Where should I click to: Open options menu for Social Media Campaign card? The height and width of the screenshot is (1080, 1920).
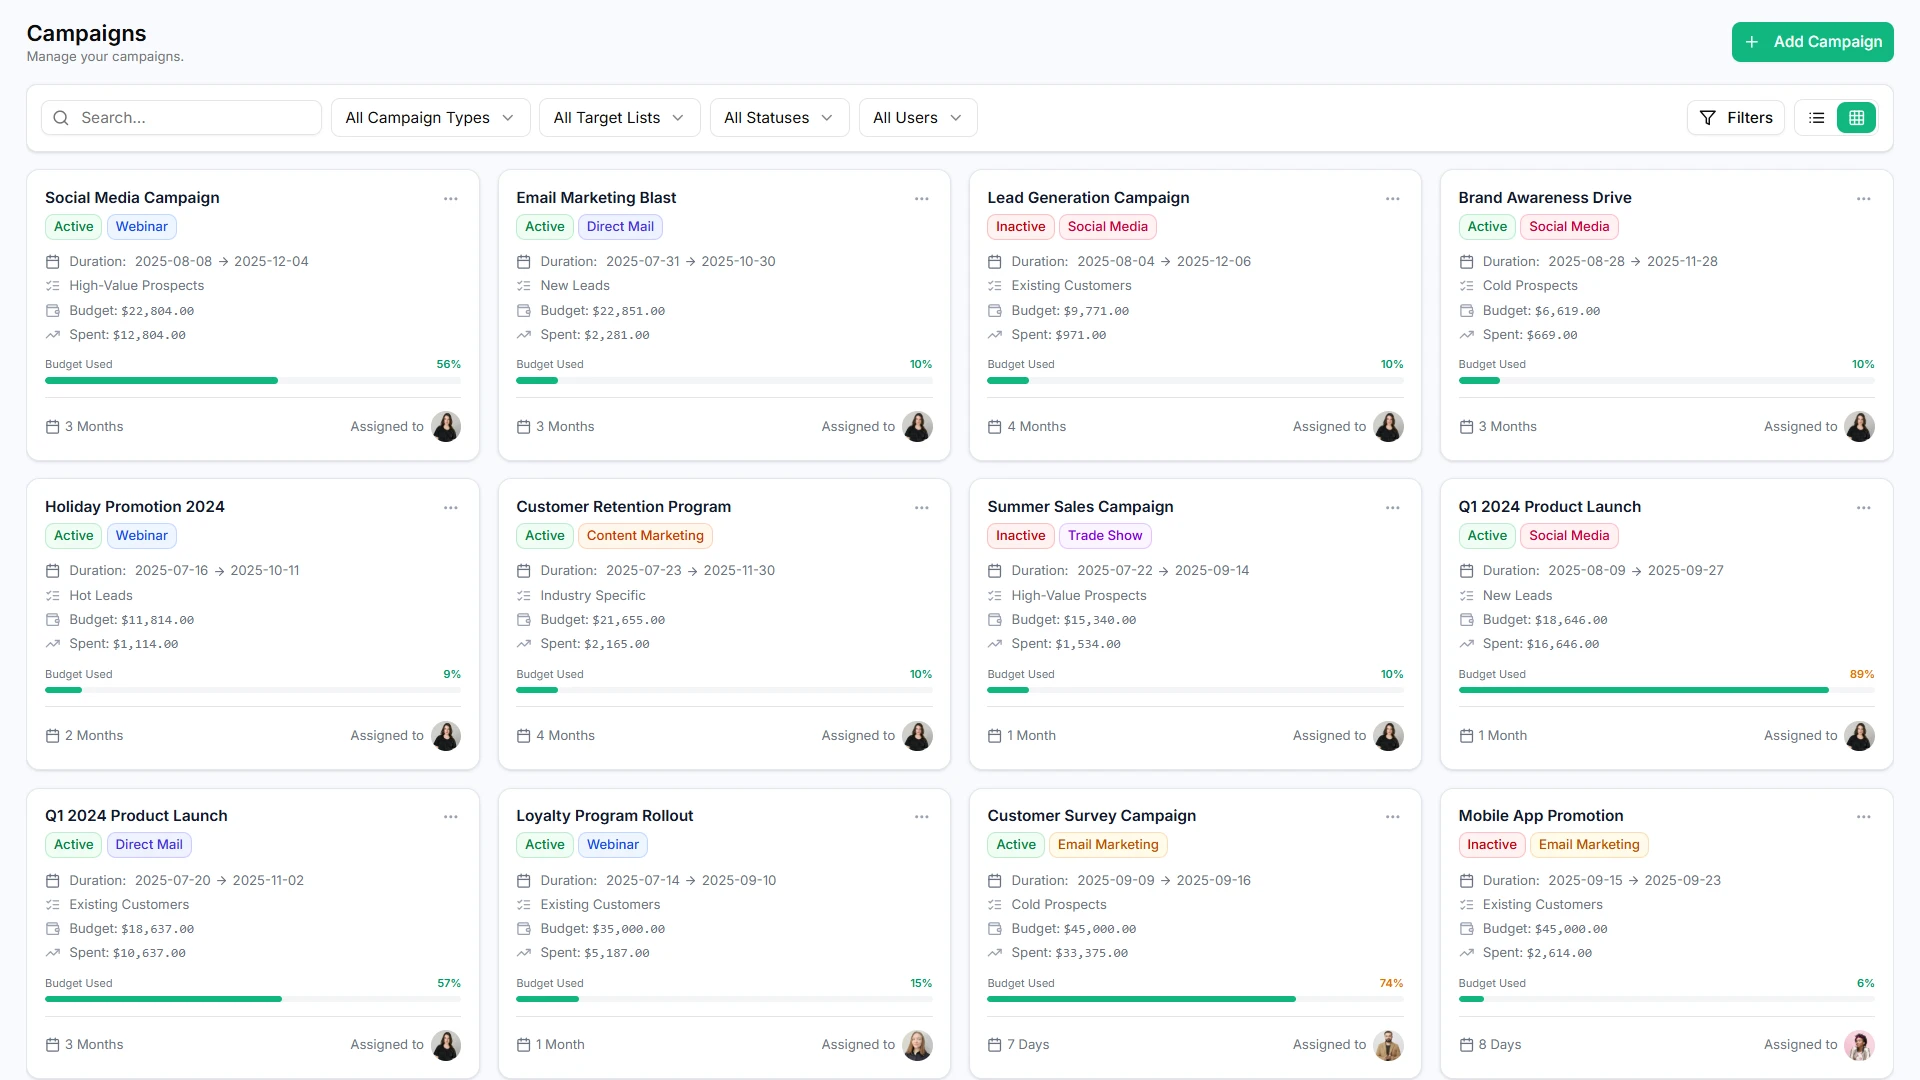451,199
